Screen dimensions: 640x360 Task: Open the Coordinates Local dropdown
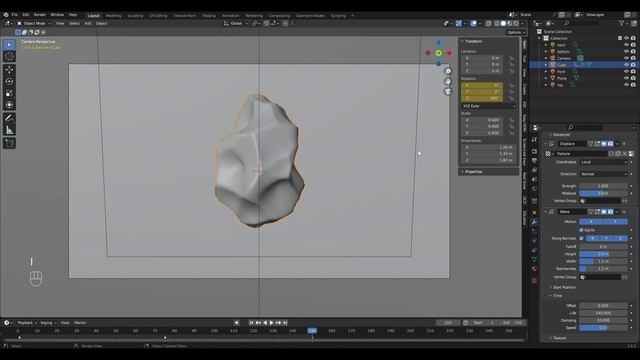point(603,162)
